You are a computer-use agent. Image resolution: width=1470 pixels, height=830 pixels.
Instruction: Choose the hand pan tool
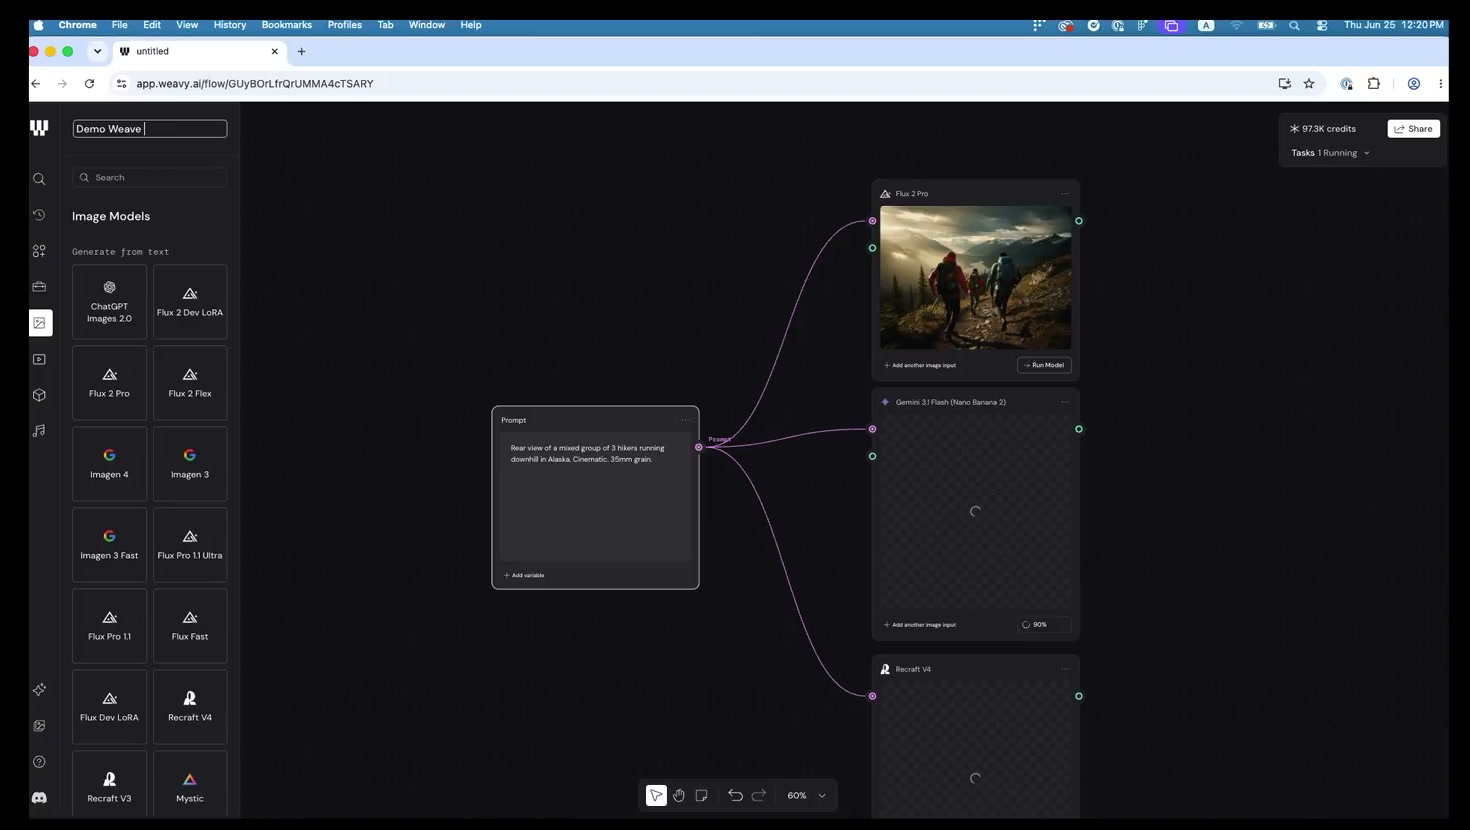coord(679,795)
